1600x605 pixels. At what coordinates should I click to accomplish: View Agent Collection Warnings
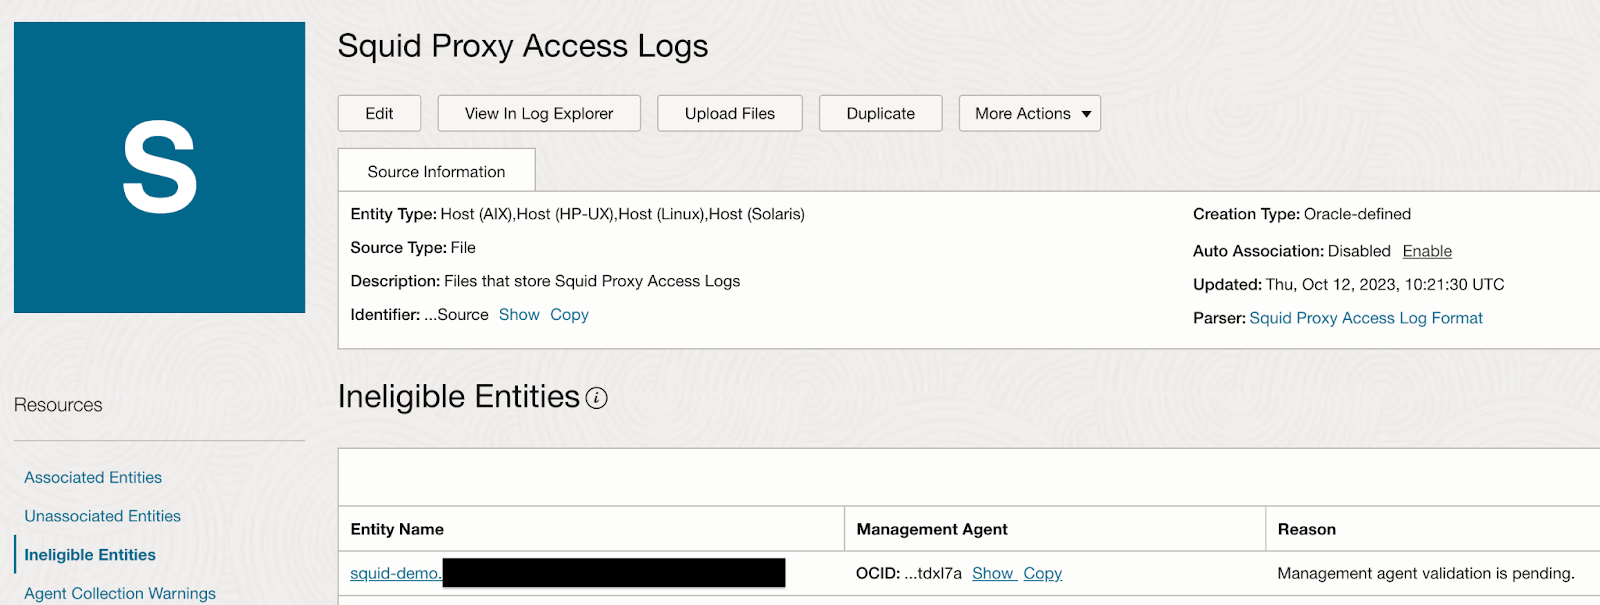[x=120, y=593]
